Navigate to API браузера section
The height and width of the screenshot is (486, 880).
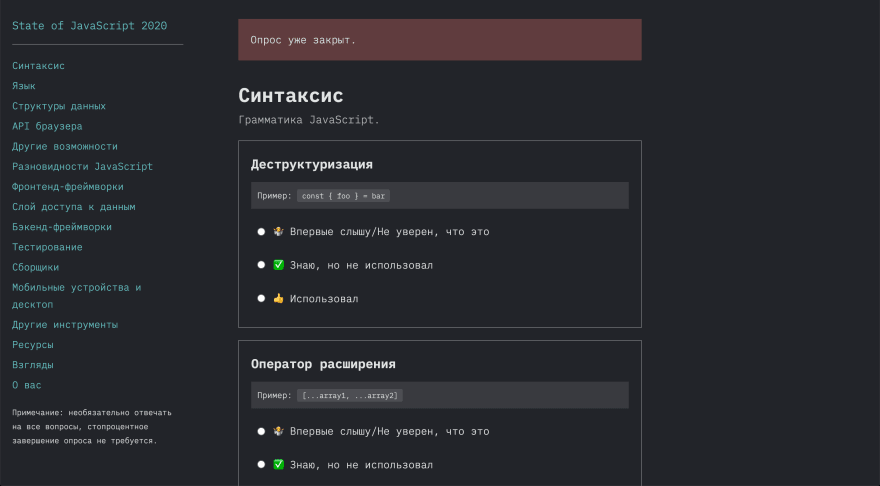click(x=47, y=126)
